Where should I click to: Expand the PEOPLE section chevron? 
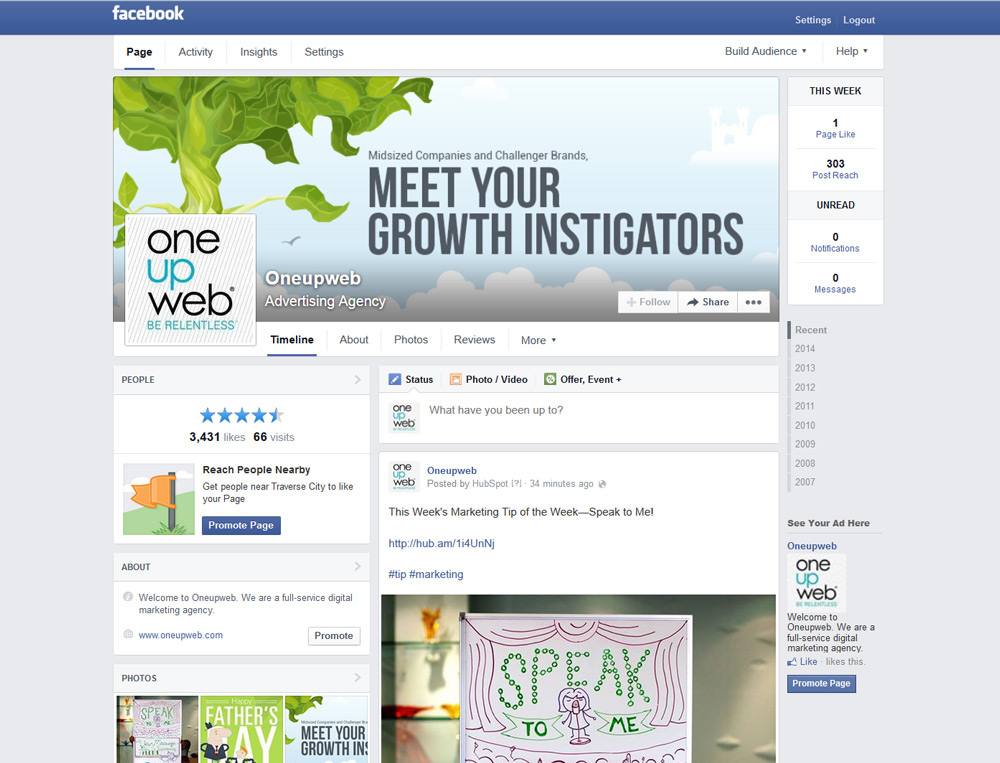click(x=357, y=380)
